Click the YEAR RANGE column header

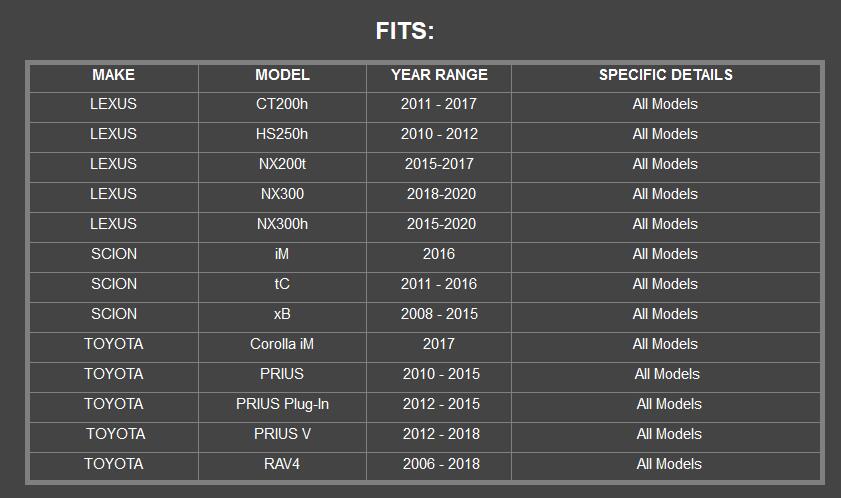point(439,75)
